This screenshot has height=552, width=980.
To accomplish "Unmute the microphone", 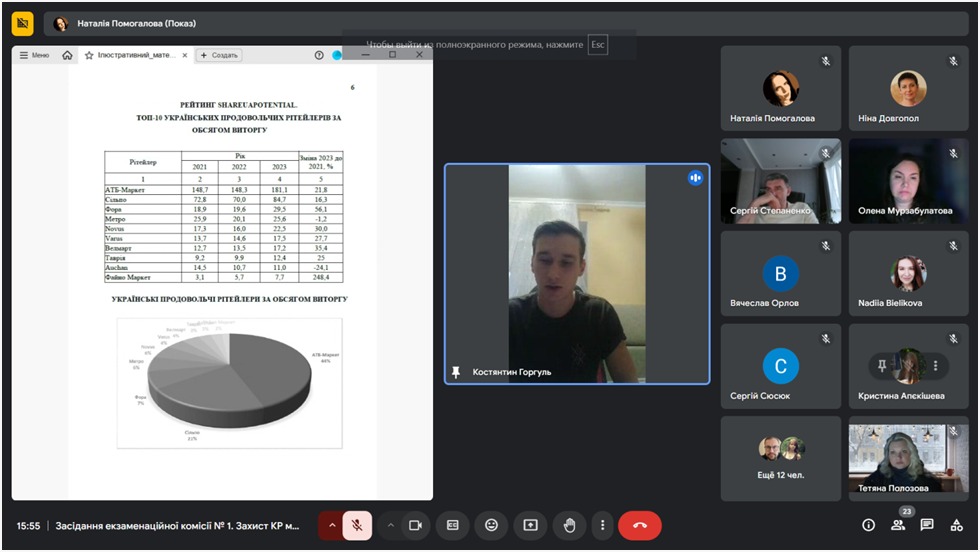I will point(357,525).
